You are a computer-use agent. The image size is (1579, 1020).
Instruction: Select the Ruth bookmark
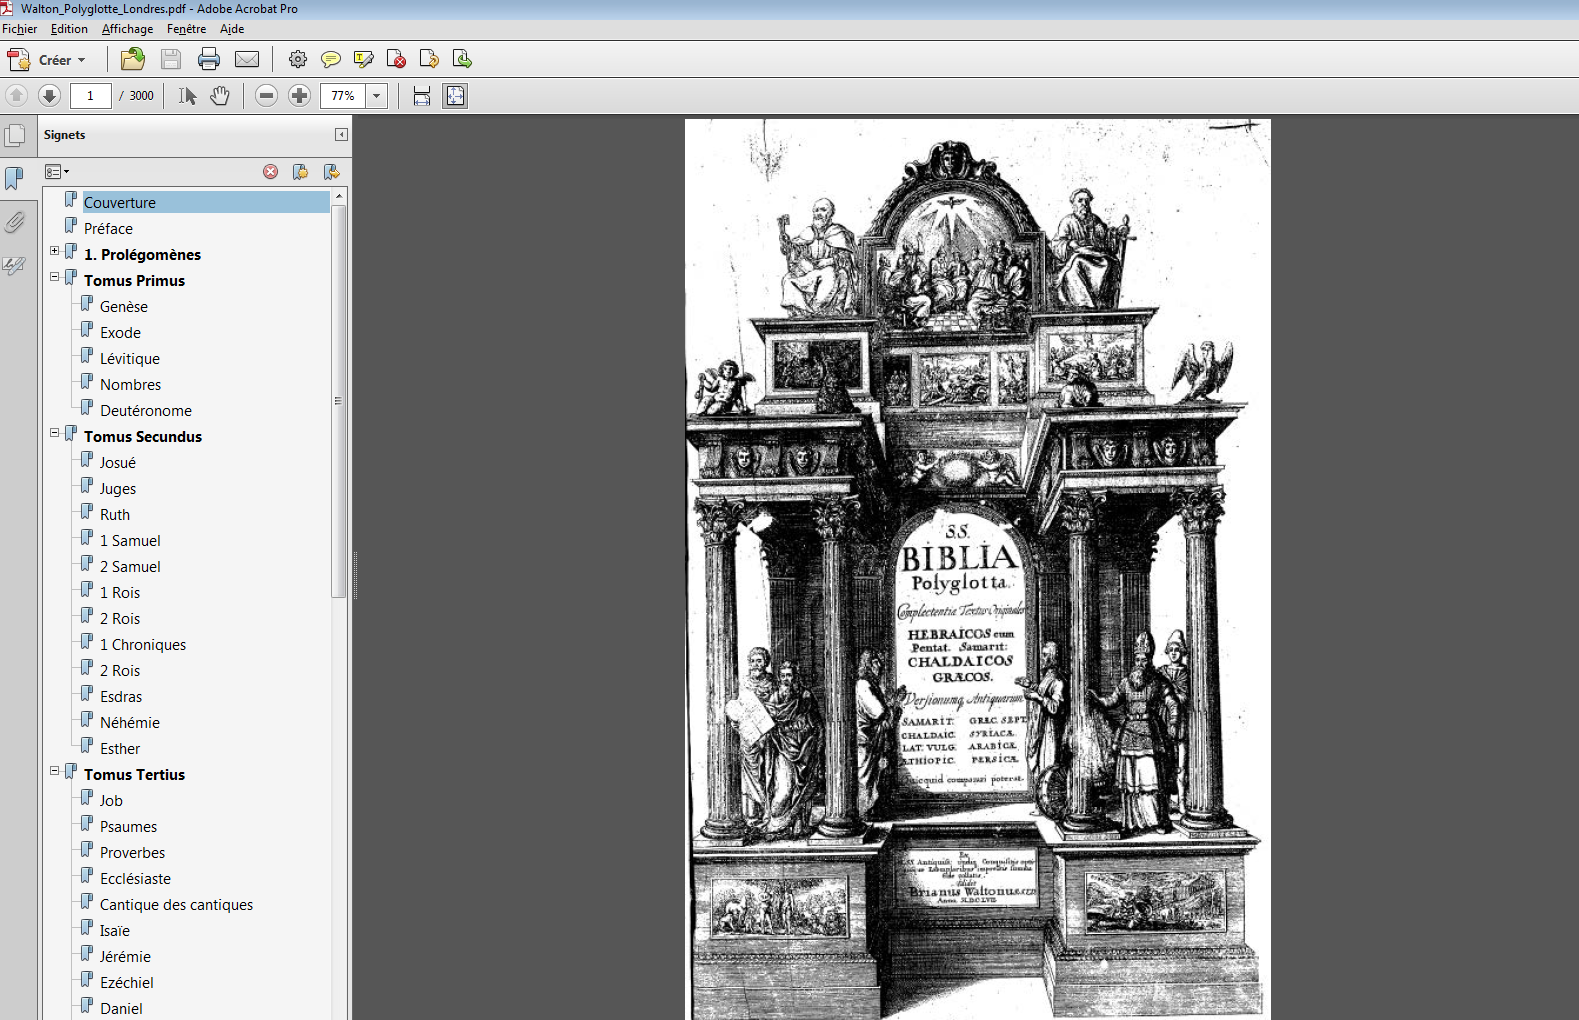115,514
